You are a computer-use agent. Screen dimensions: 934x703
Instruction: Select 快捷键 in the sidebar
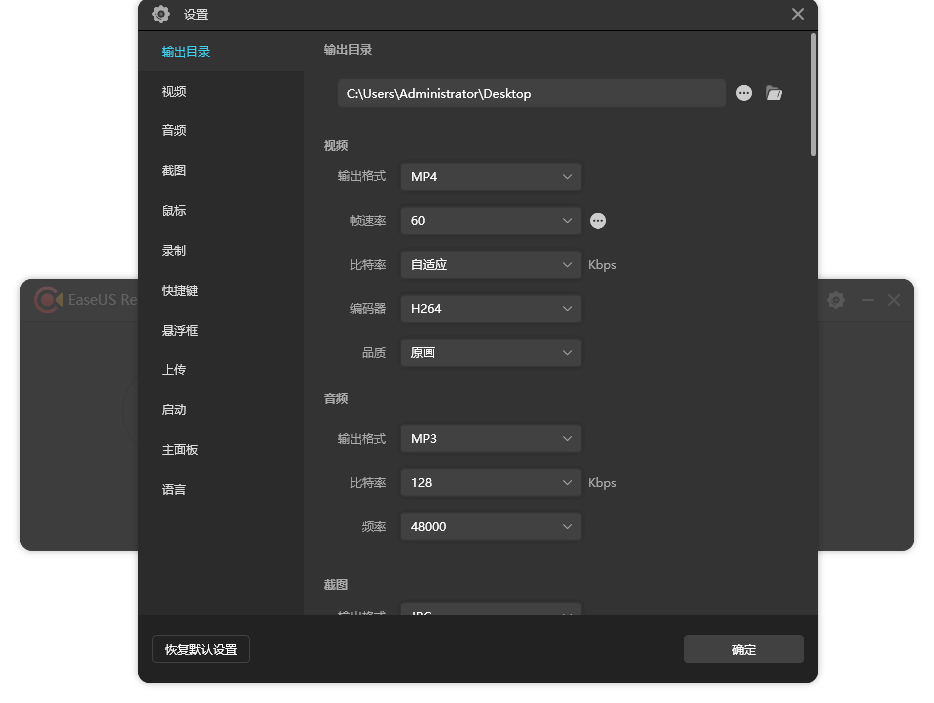click(180, 290)
